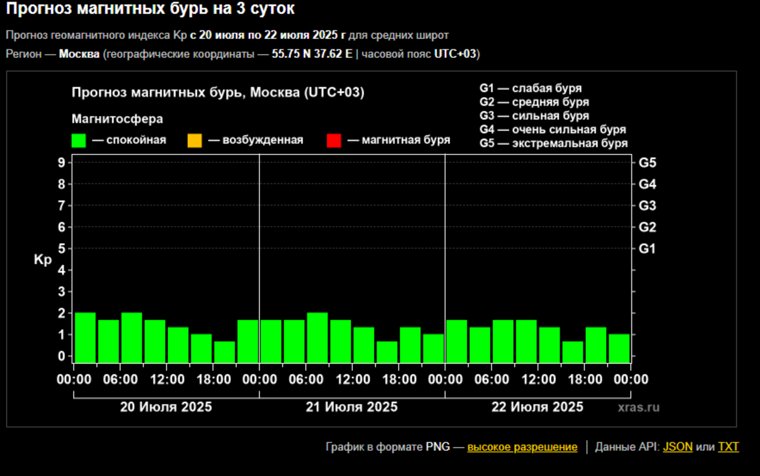Click the 20 Июля 2025 date label
760x476 pixels.
(166, 407)
